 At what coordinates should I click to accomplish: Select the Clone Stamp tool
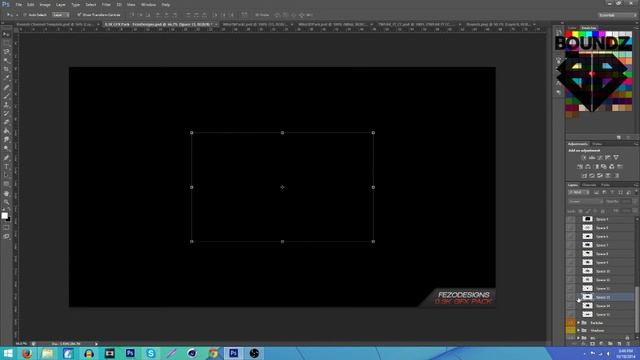[x=6, y=105]
